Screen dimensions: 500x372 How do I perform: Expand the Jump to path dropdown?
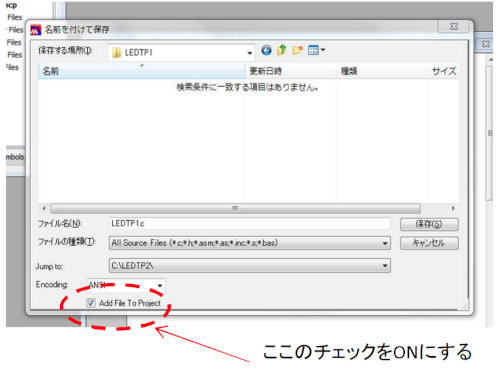point(385,266)
